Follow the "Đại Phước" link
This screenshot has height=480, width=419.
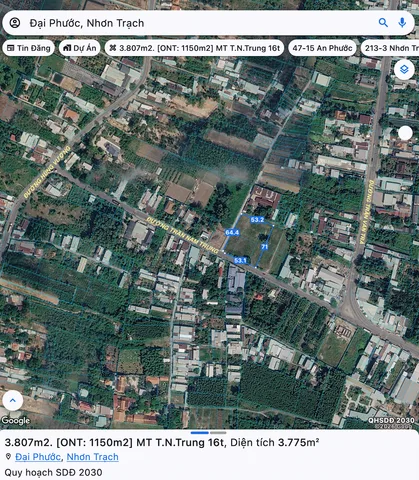38,457
